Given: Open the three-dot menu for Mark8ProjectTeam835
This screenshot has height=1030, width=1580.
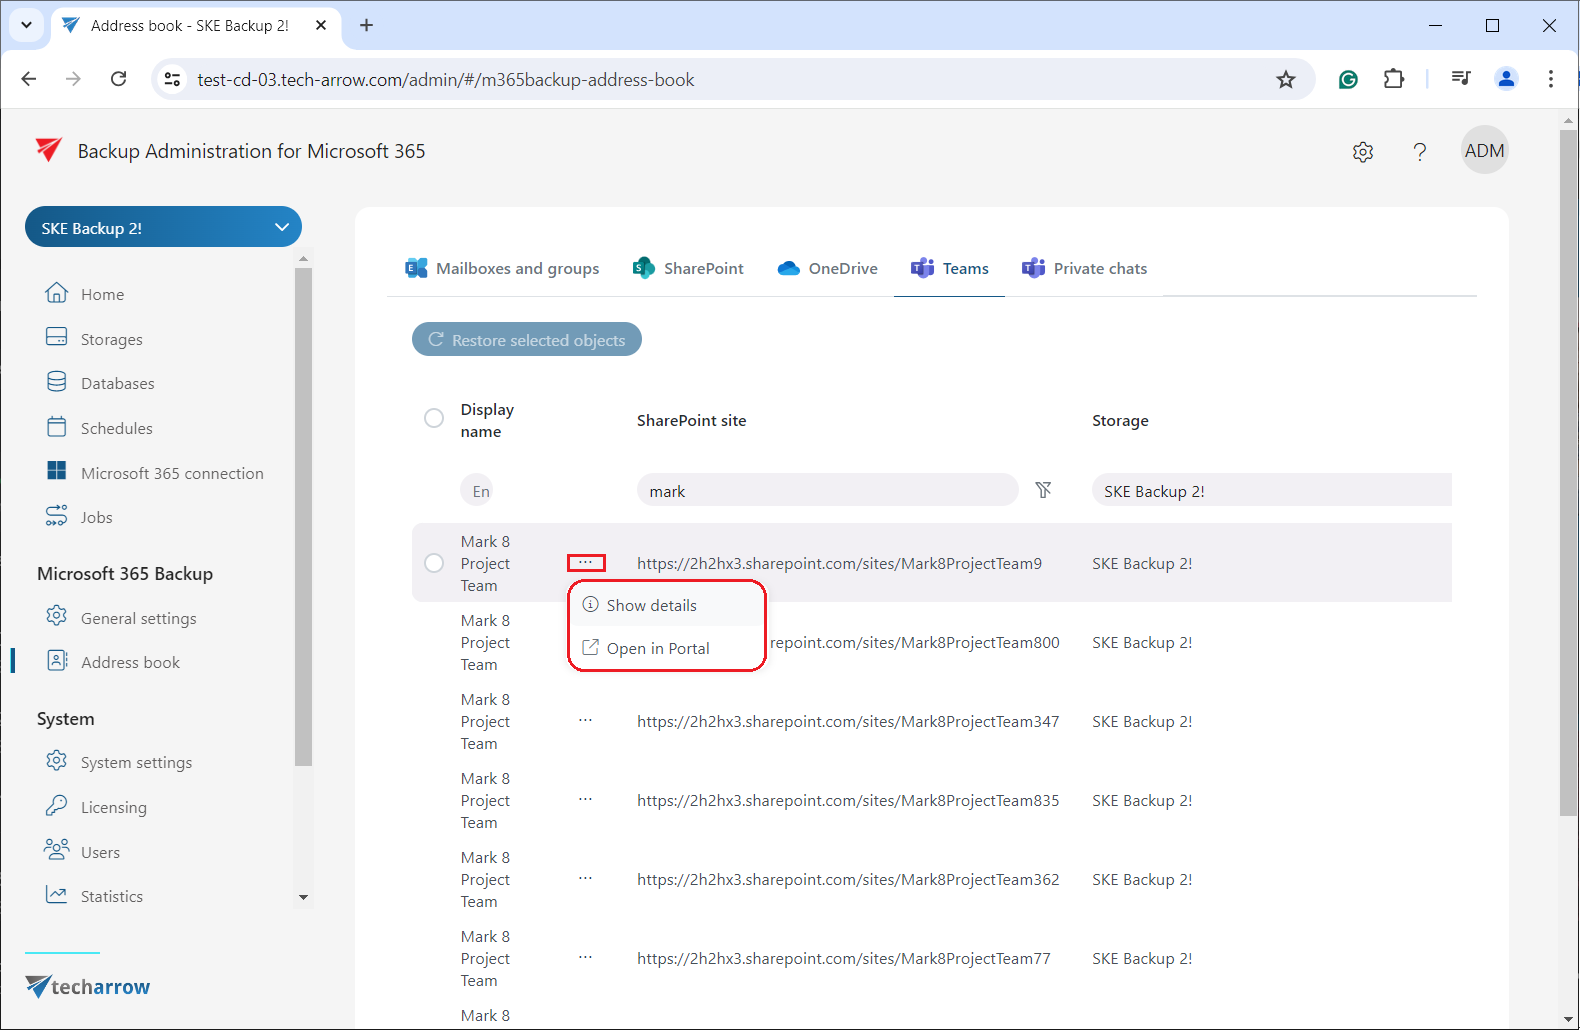Looking at the screenshot, I should click(585, 800).
